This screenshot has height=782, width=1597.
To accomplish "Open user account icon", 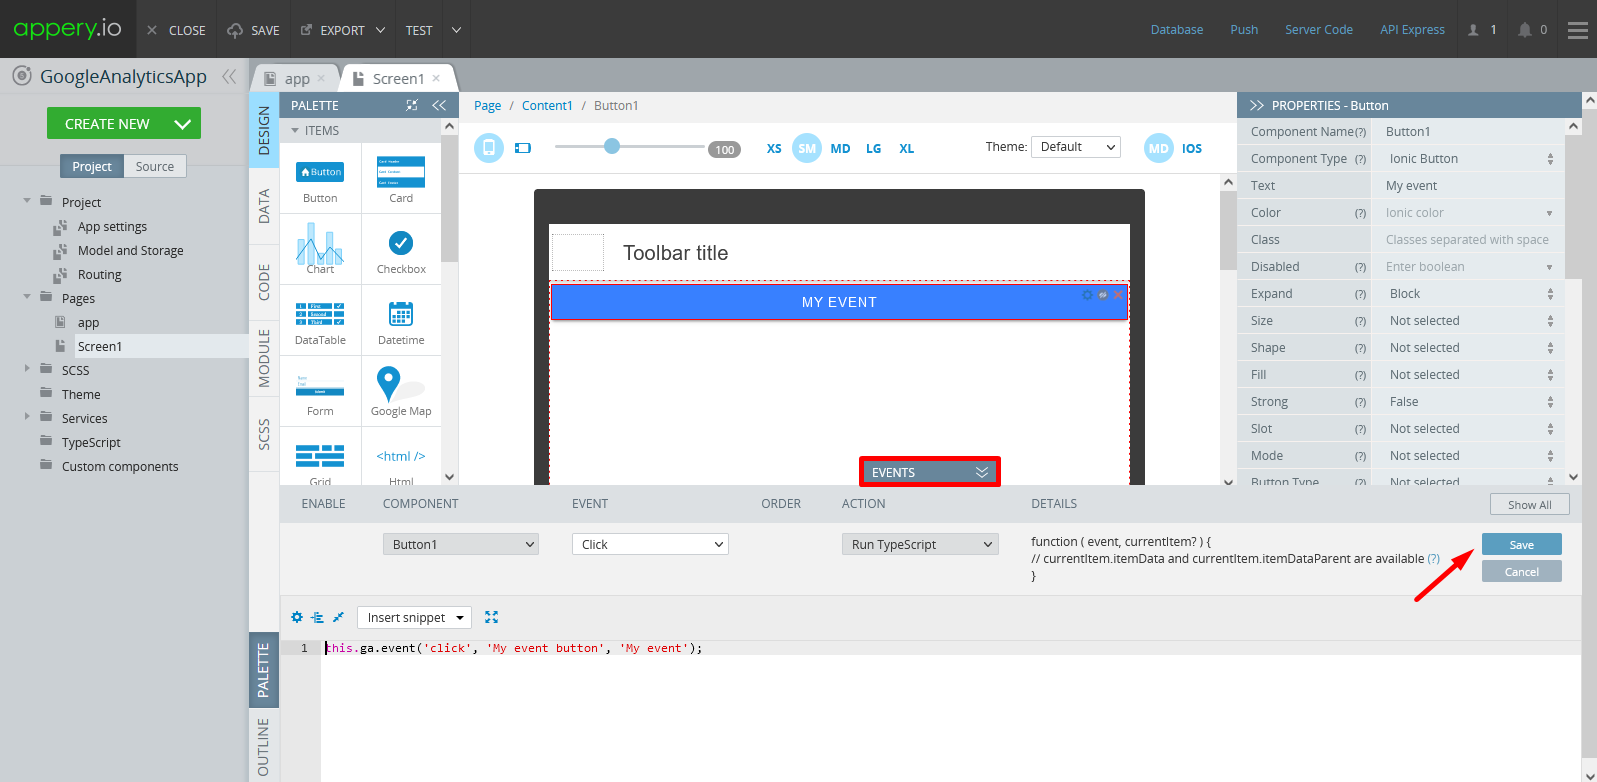I will [x=1473, y=30].
